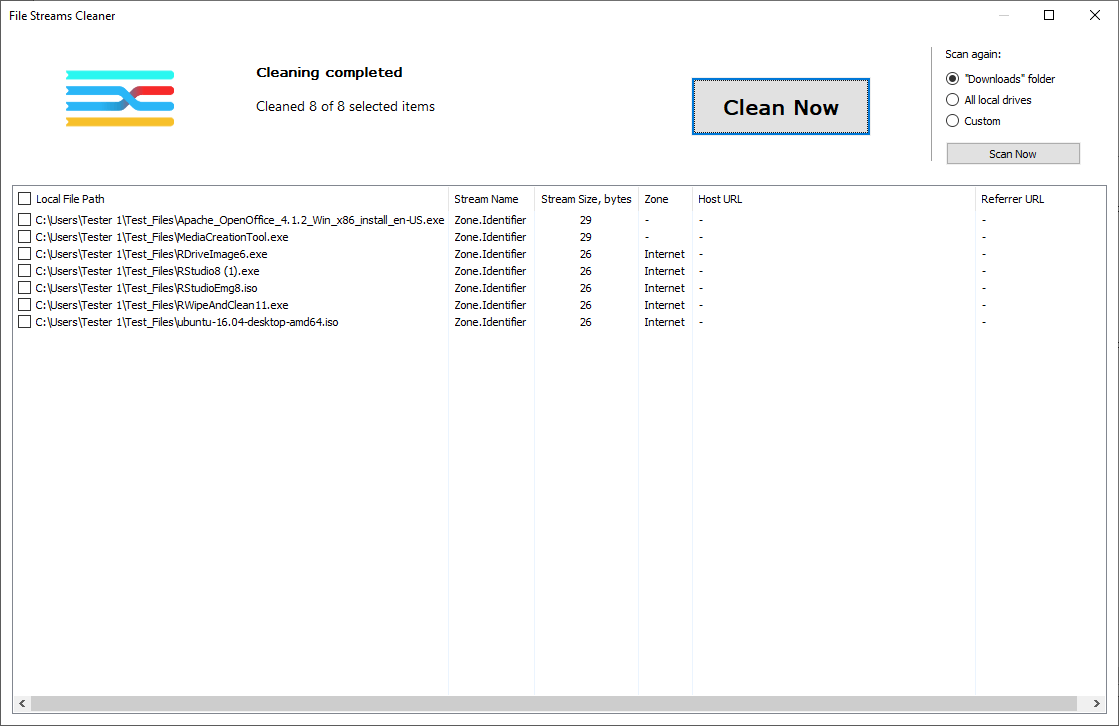Click the horizontal scrollbar thumb
This screenshot has height=726, width=1119.
click(554, 704)
